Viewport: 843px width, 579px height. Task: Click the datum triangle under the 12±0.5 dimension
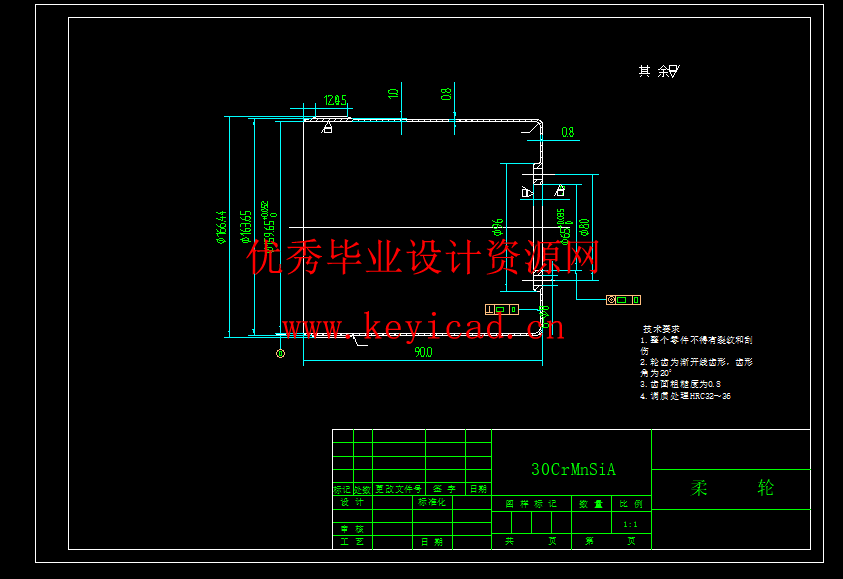tap(327, 127)
